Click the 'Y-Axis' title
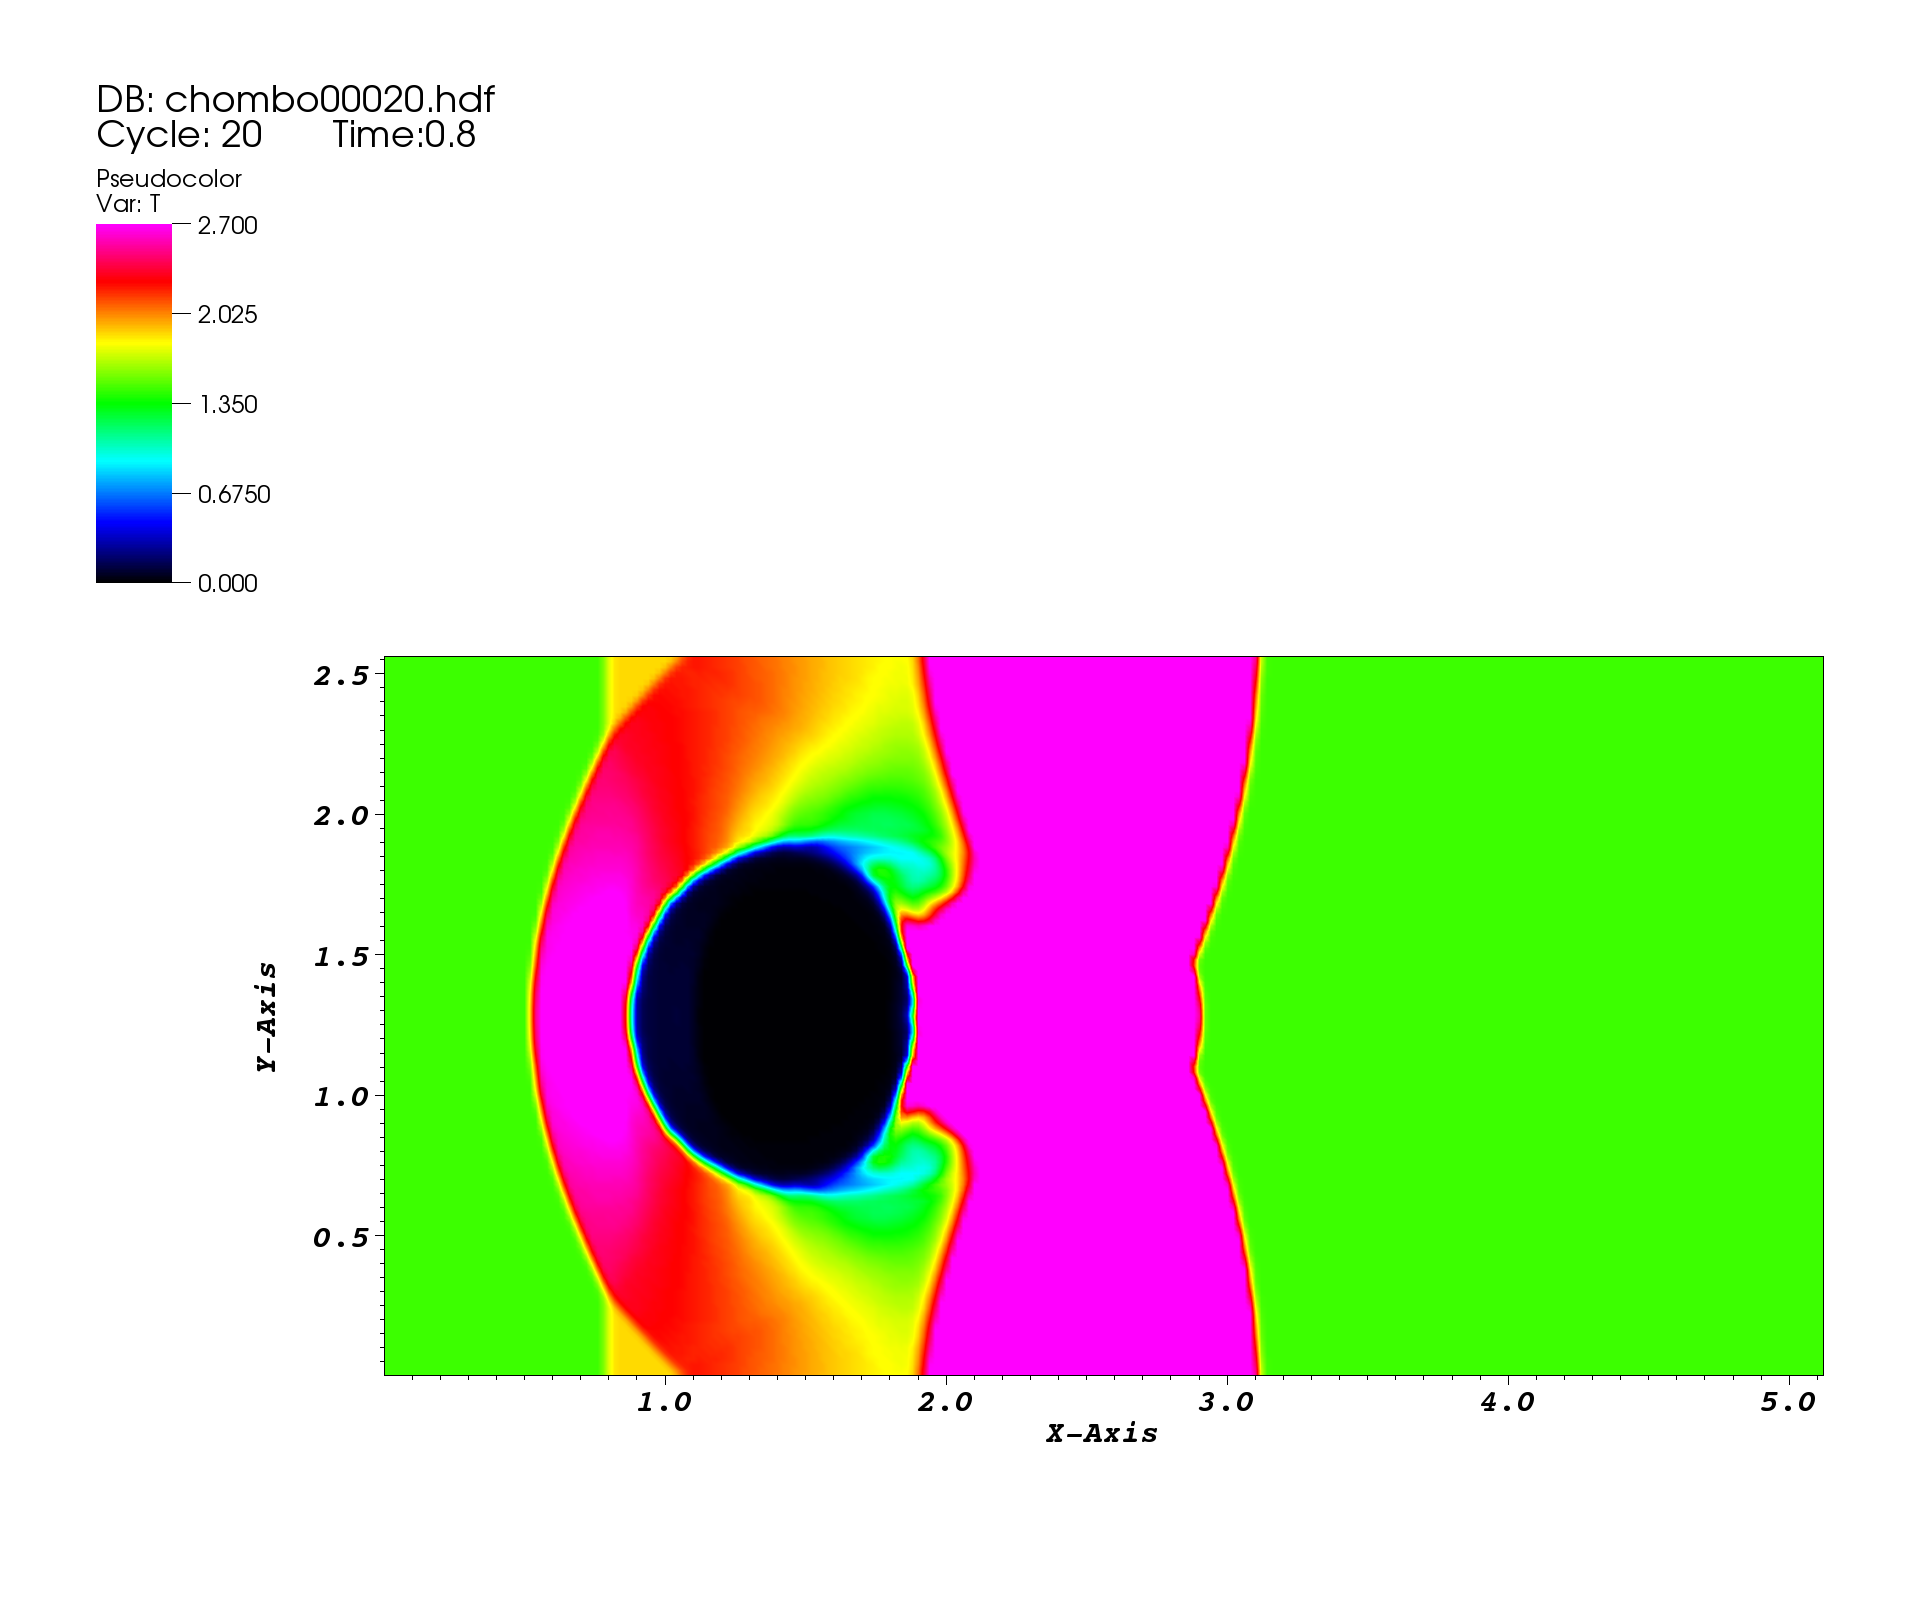1920x1619 pixels. click(x=267, y=1017)
